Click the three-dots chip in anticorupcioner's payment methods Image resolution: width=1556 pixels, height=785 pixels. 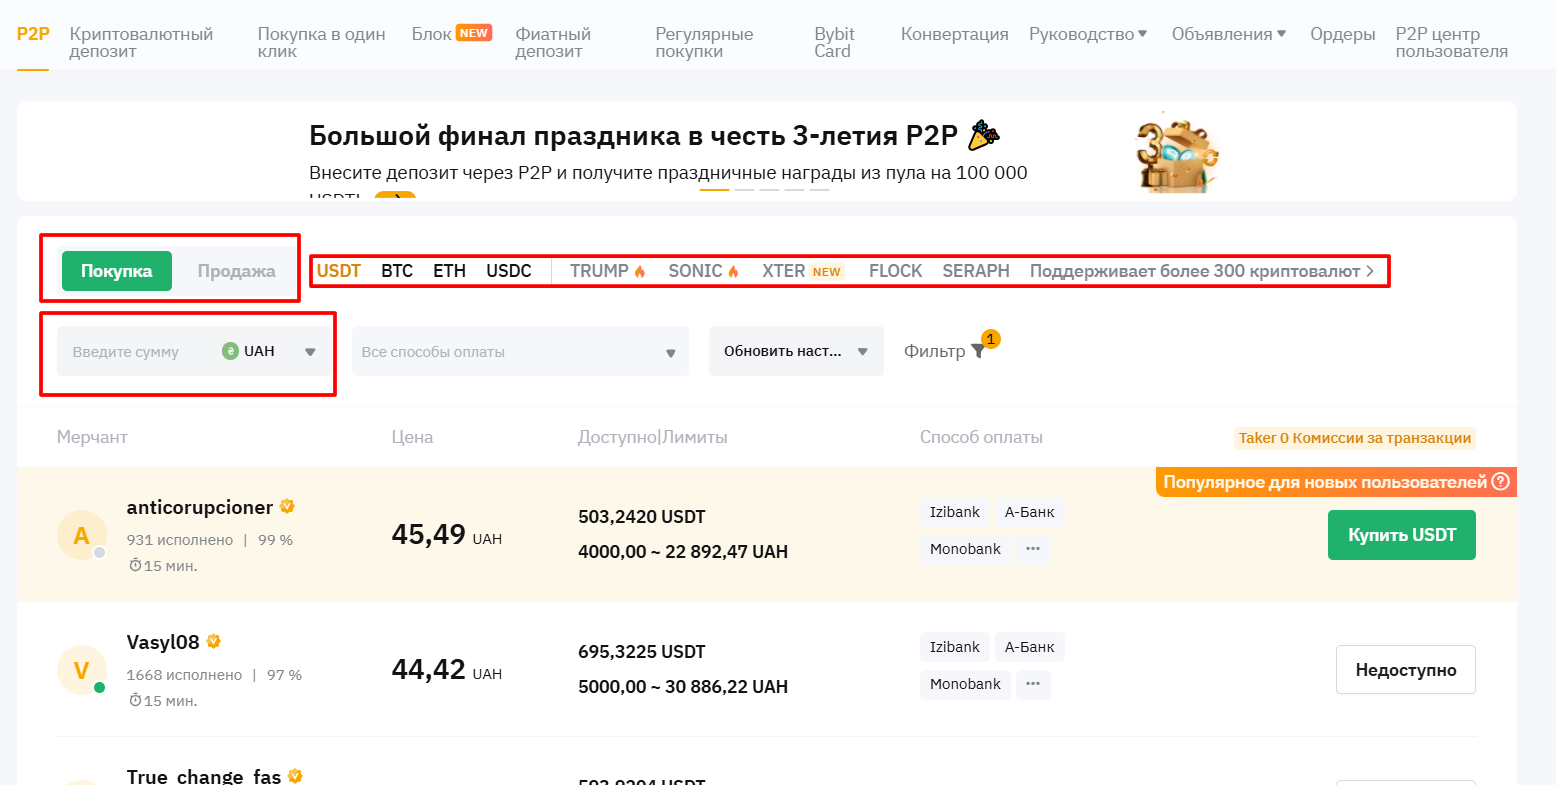[x=1033, y=549]
